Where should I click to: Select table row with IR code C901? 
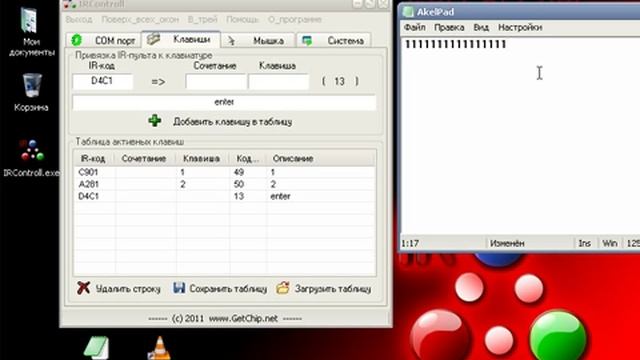224,172
